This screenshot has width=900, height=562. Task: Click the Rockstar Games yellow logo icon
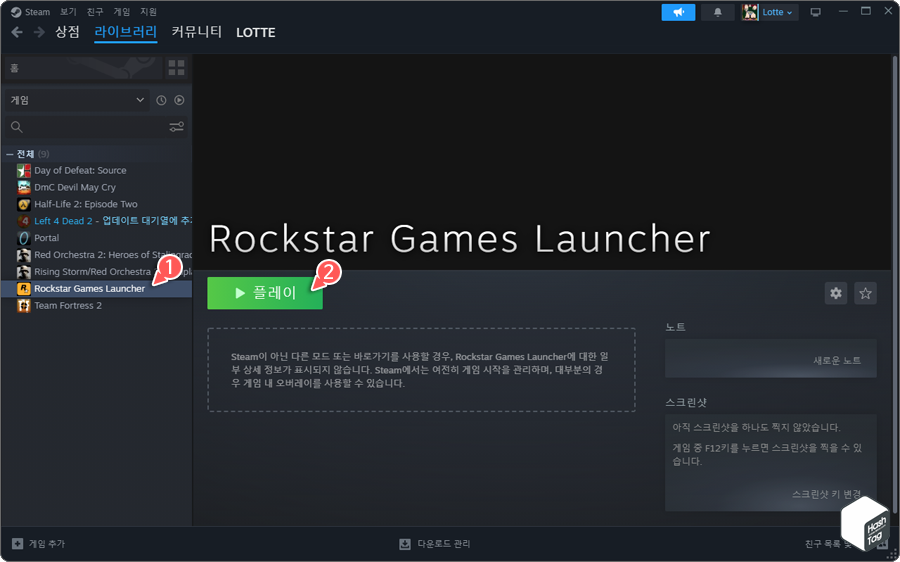click(x=24, y=288)
